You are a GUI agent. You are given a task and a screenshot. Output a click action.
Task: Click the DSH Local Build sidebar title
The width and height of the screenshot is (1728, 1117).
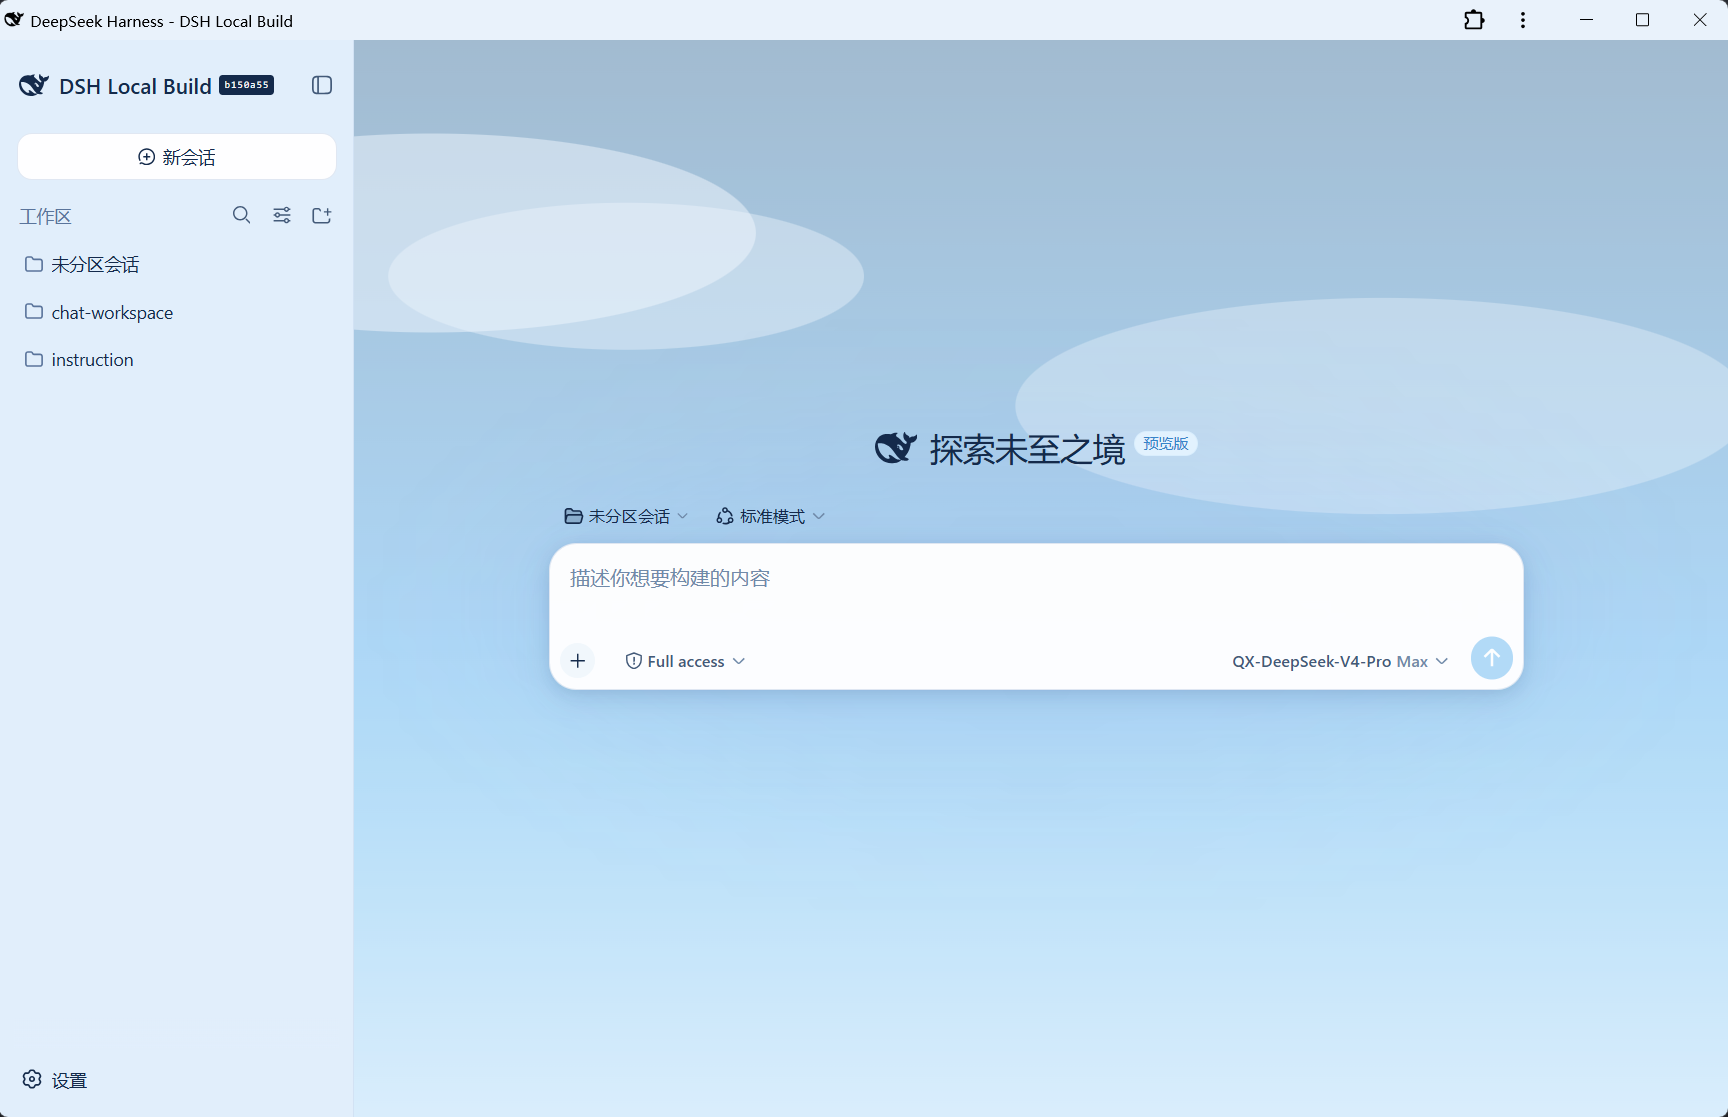coord(135,86)
